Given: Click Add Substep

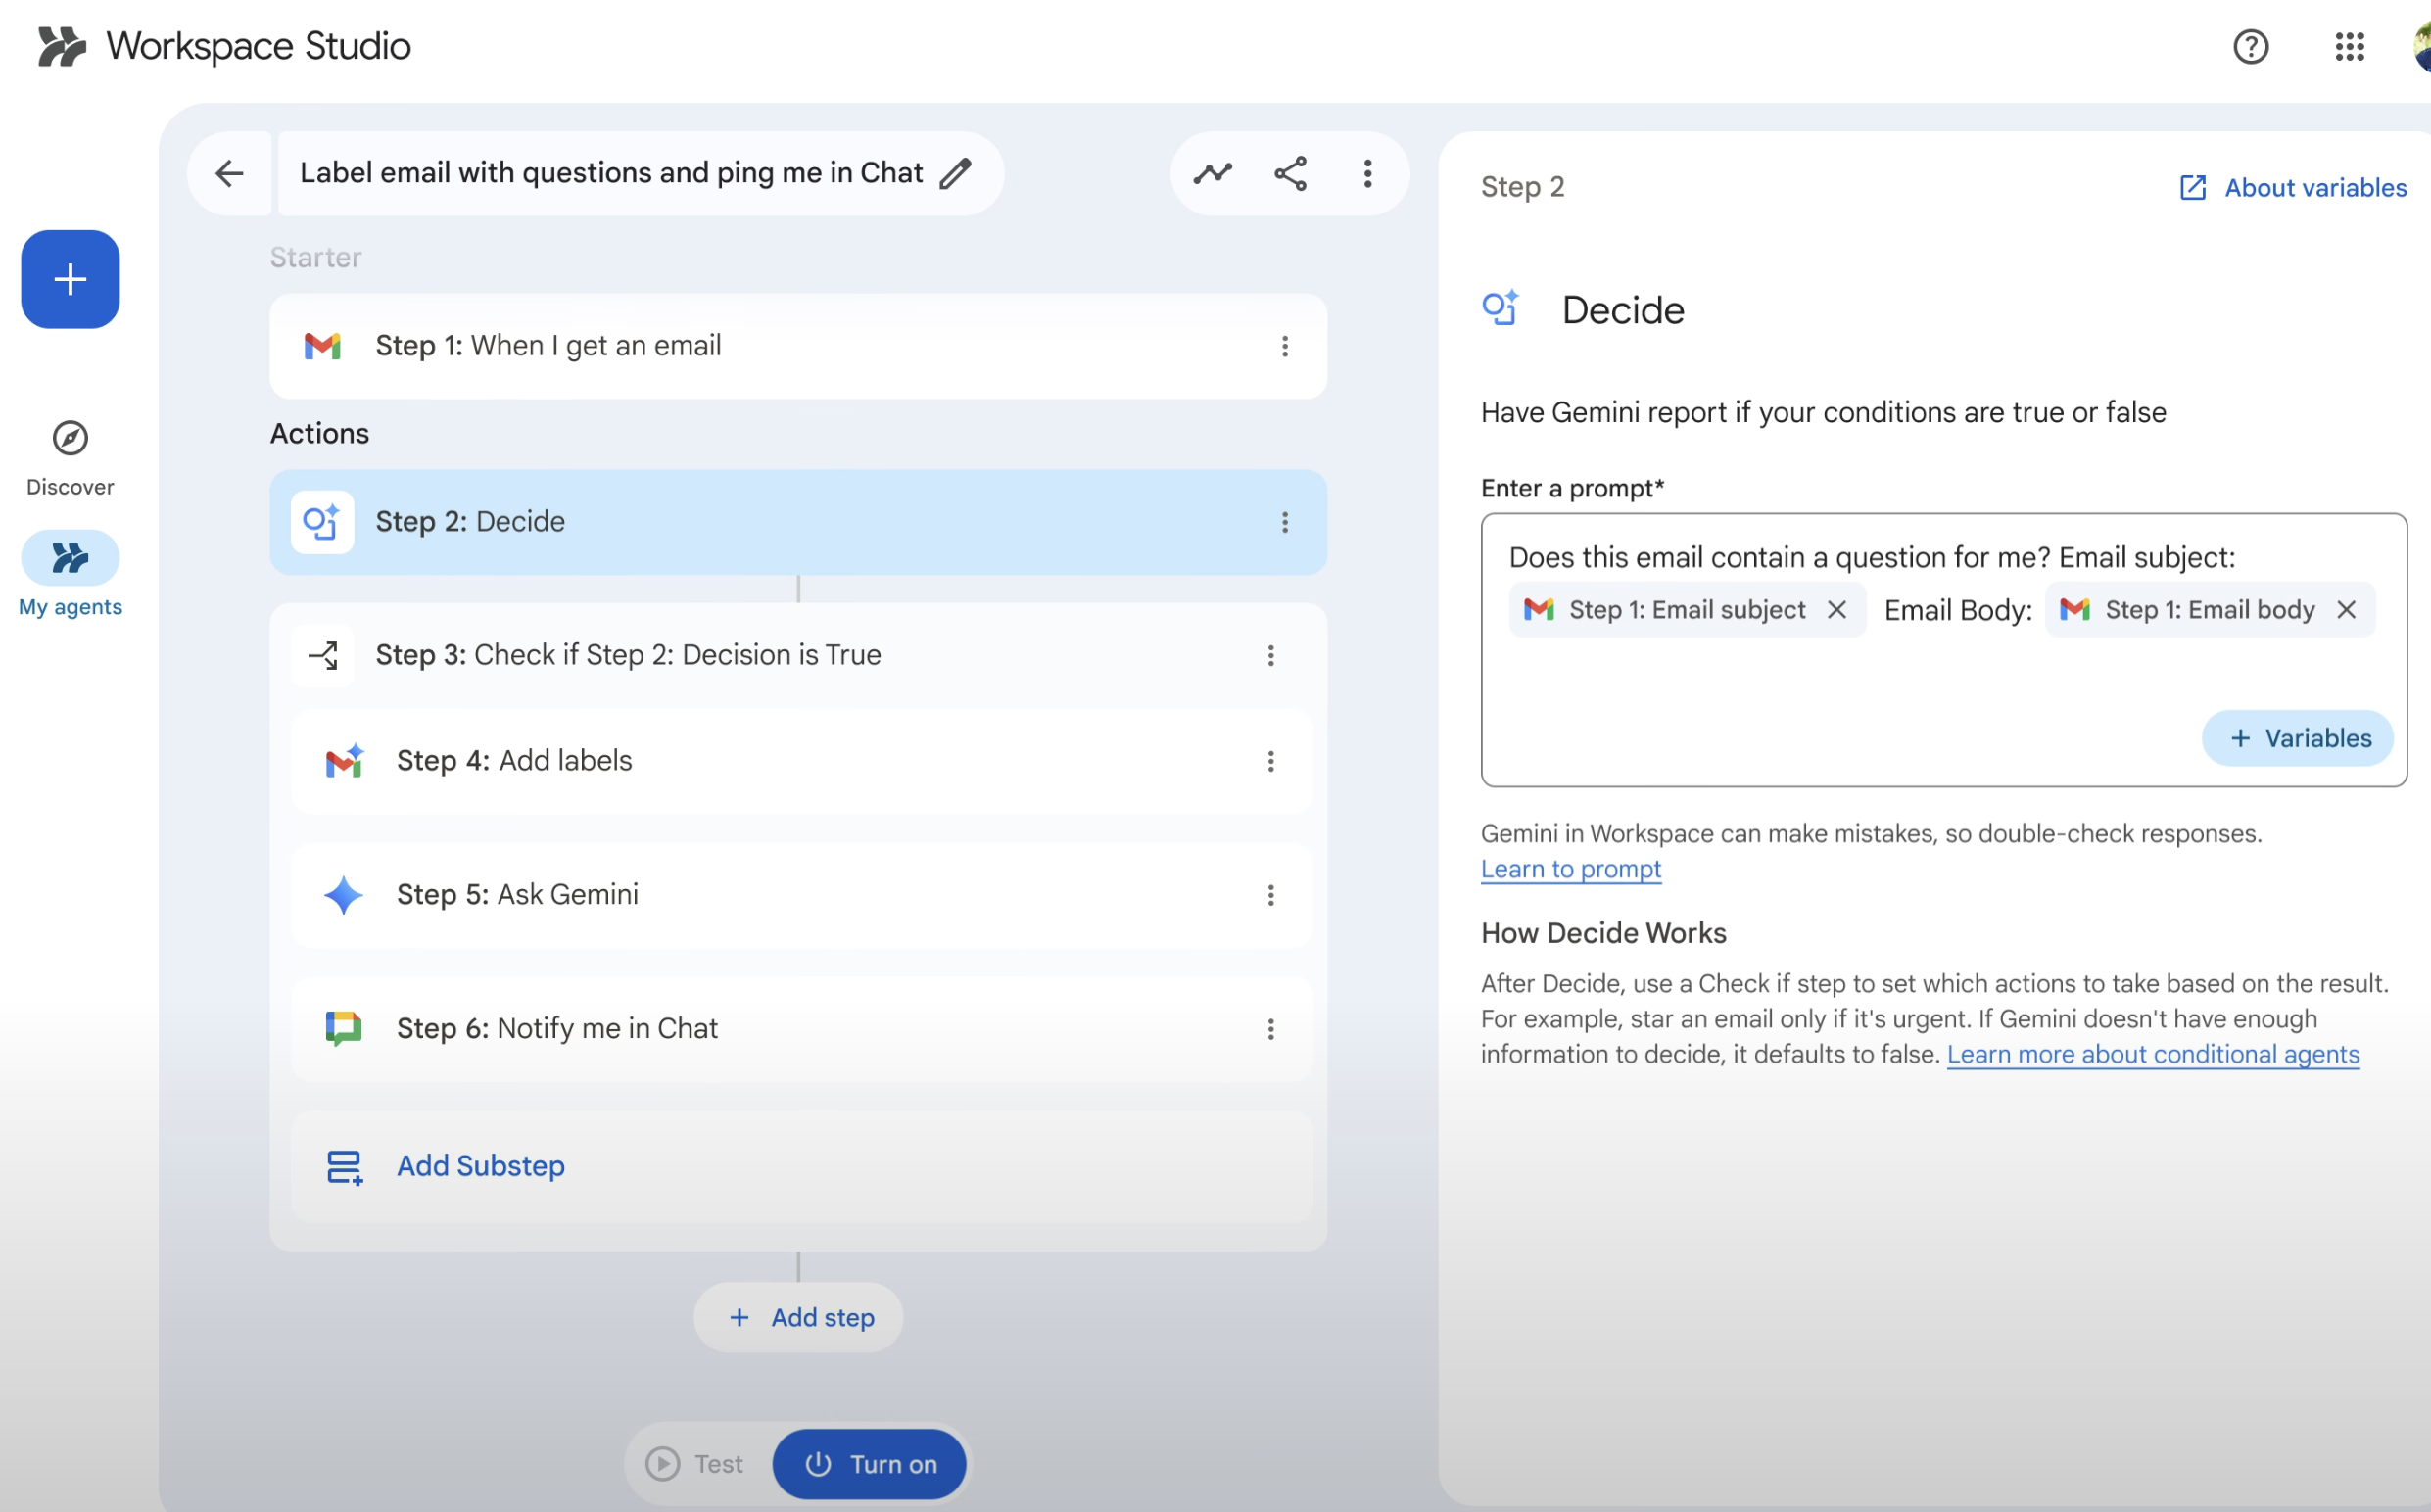Looking at the screenshot, I should pyautogui.click(x=802, y=1166).
